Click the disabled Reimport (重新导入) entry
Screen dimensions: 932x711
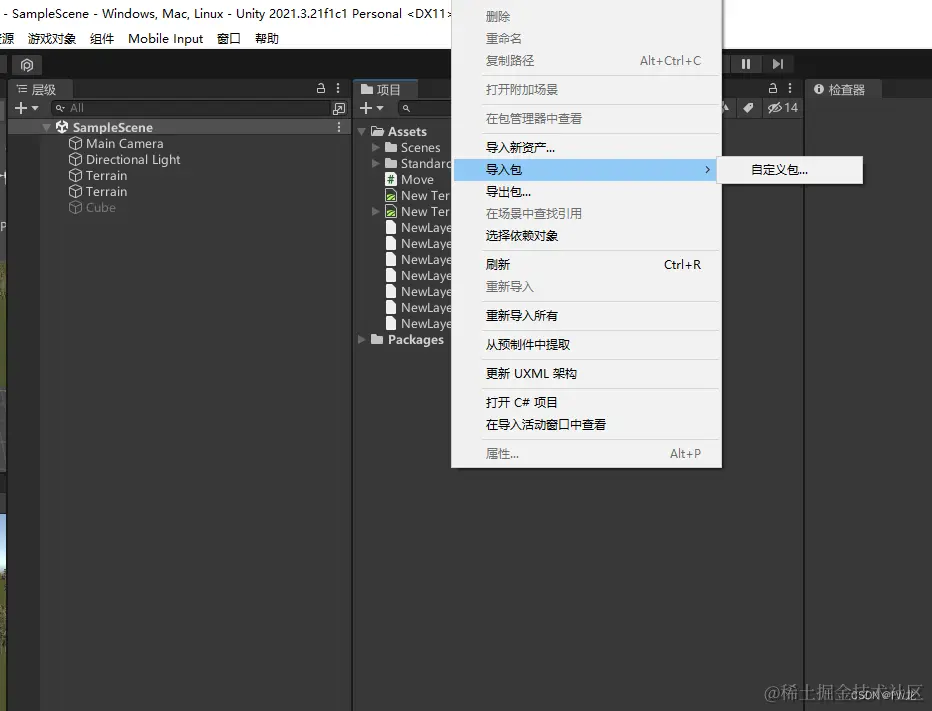(585, 287)
